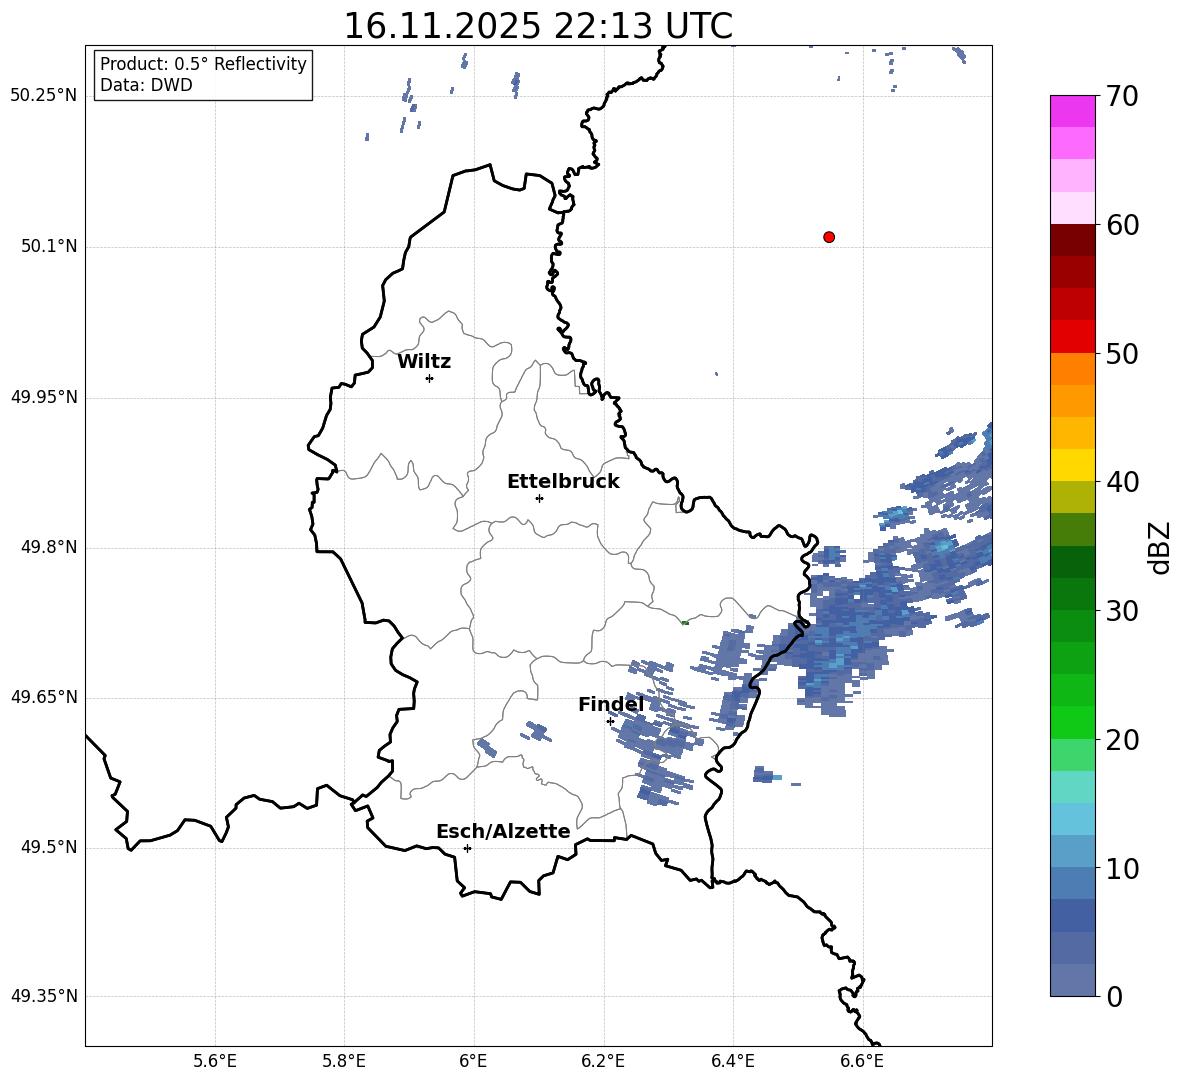Click the colorbar tick label 0
Screen dimensions: 1184x1081
click(1115, 997)
